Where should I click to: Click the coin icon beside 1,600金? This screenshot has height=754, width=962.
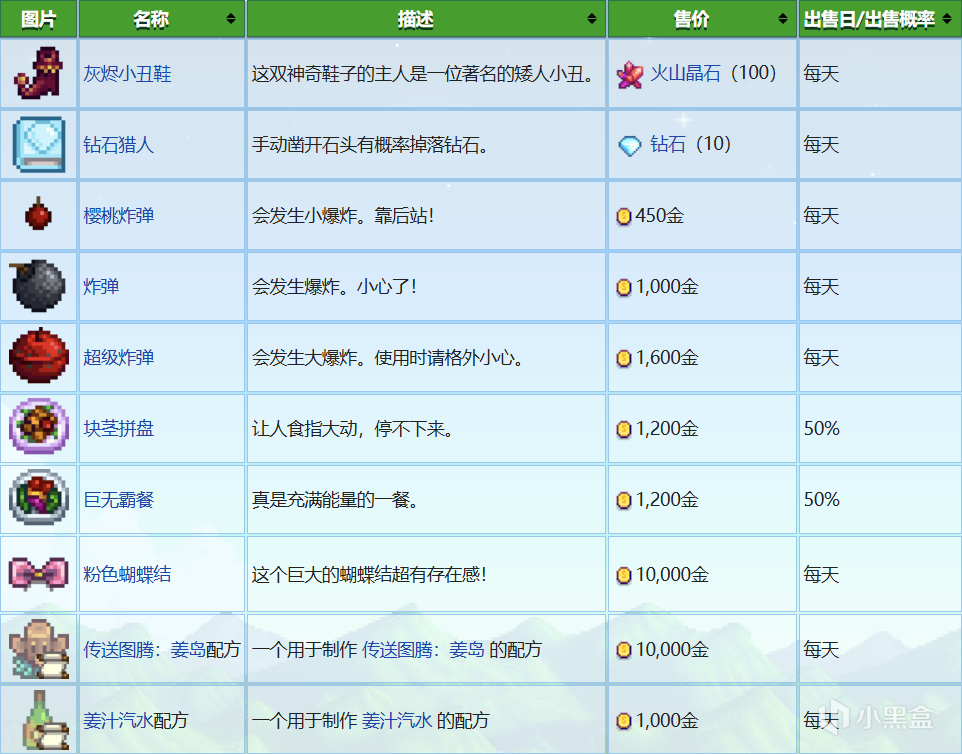click(623, 358)
